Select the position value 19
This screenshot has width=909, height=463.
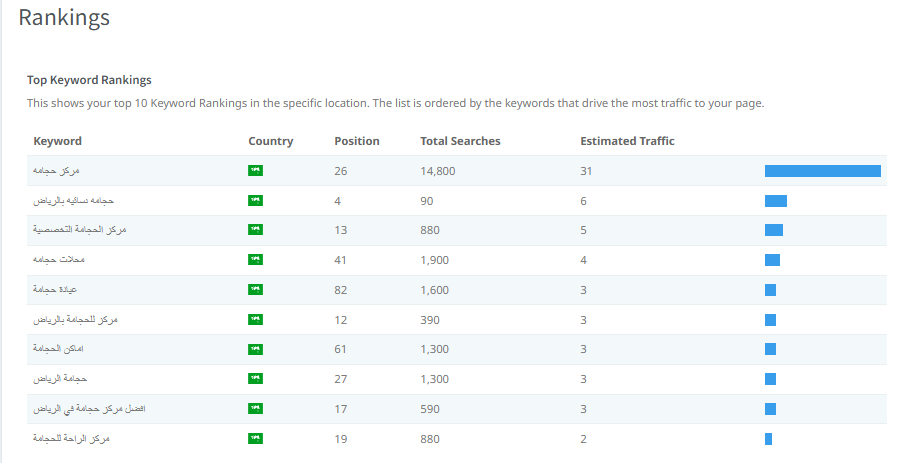tap(341, 439)
